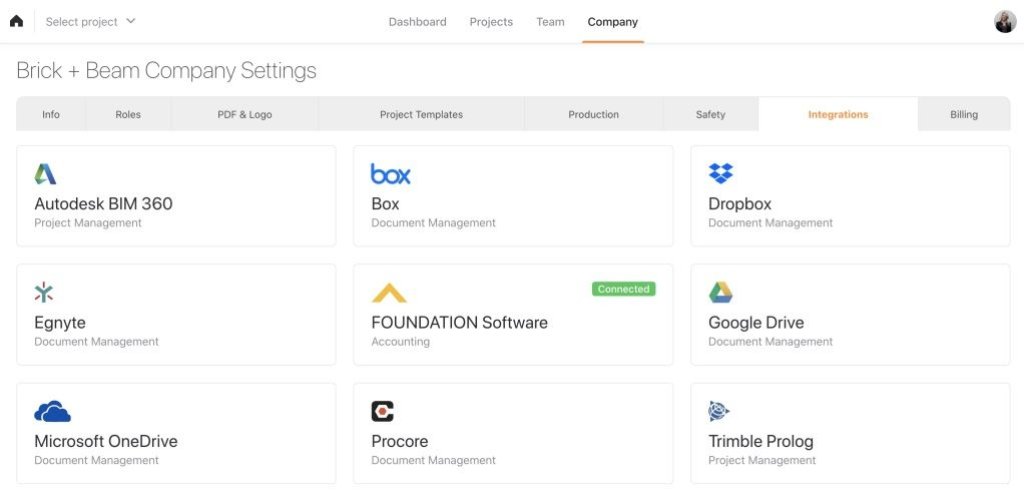Click the Brick + Beam Company Settings heading
This screenshot has height=501, width=1024.
[166, 71]
